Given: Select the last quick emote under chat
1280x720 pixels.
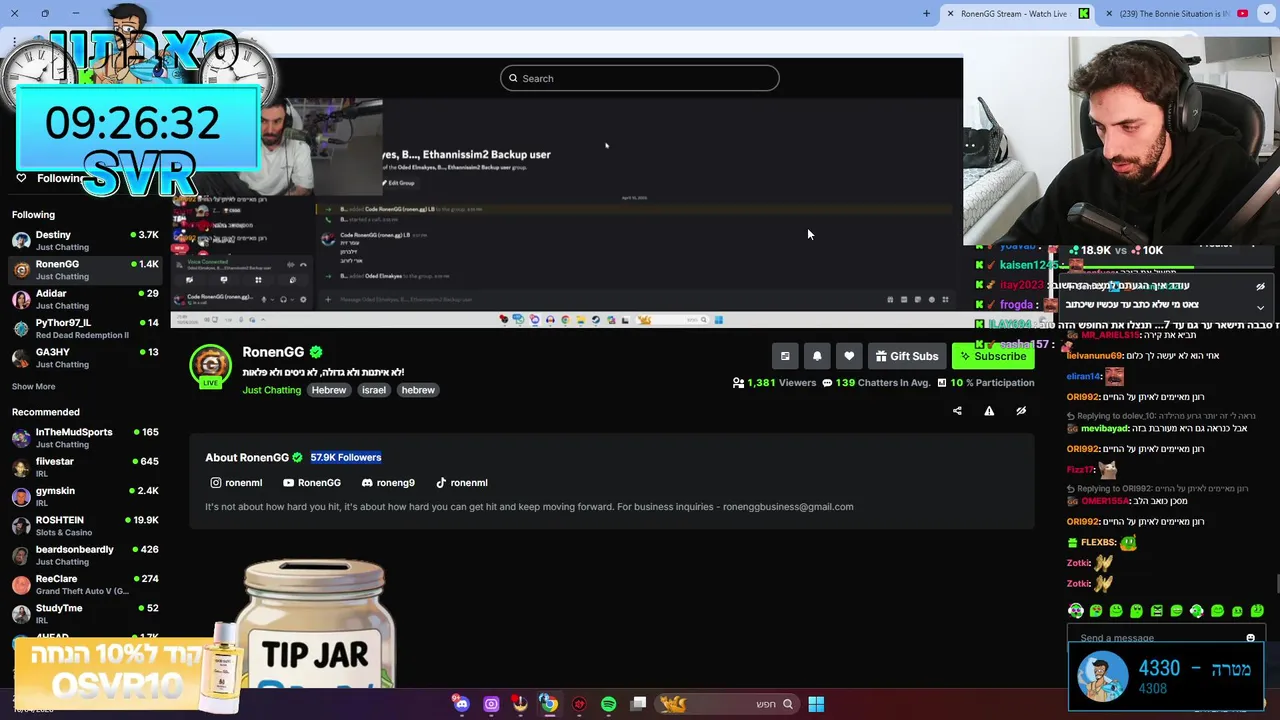Looking at the screenshot, I should 1257,610.
